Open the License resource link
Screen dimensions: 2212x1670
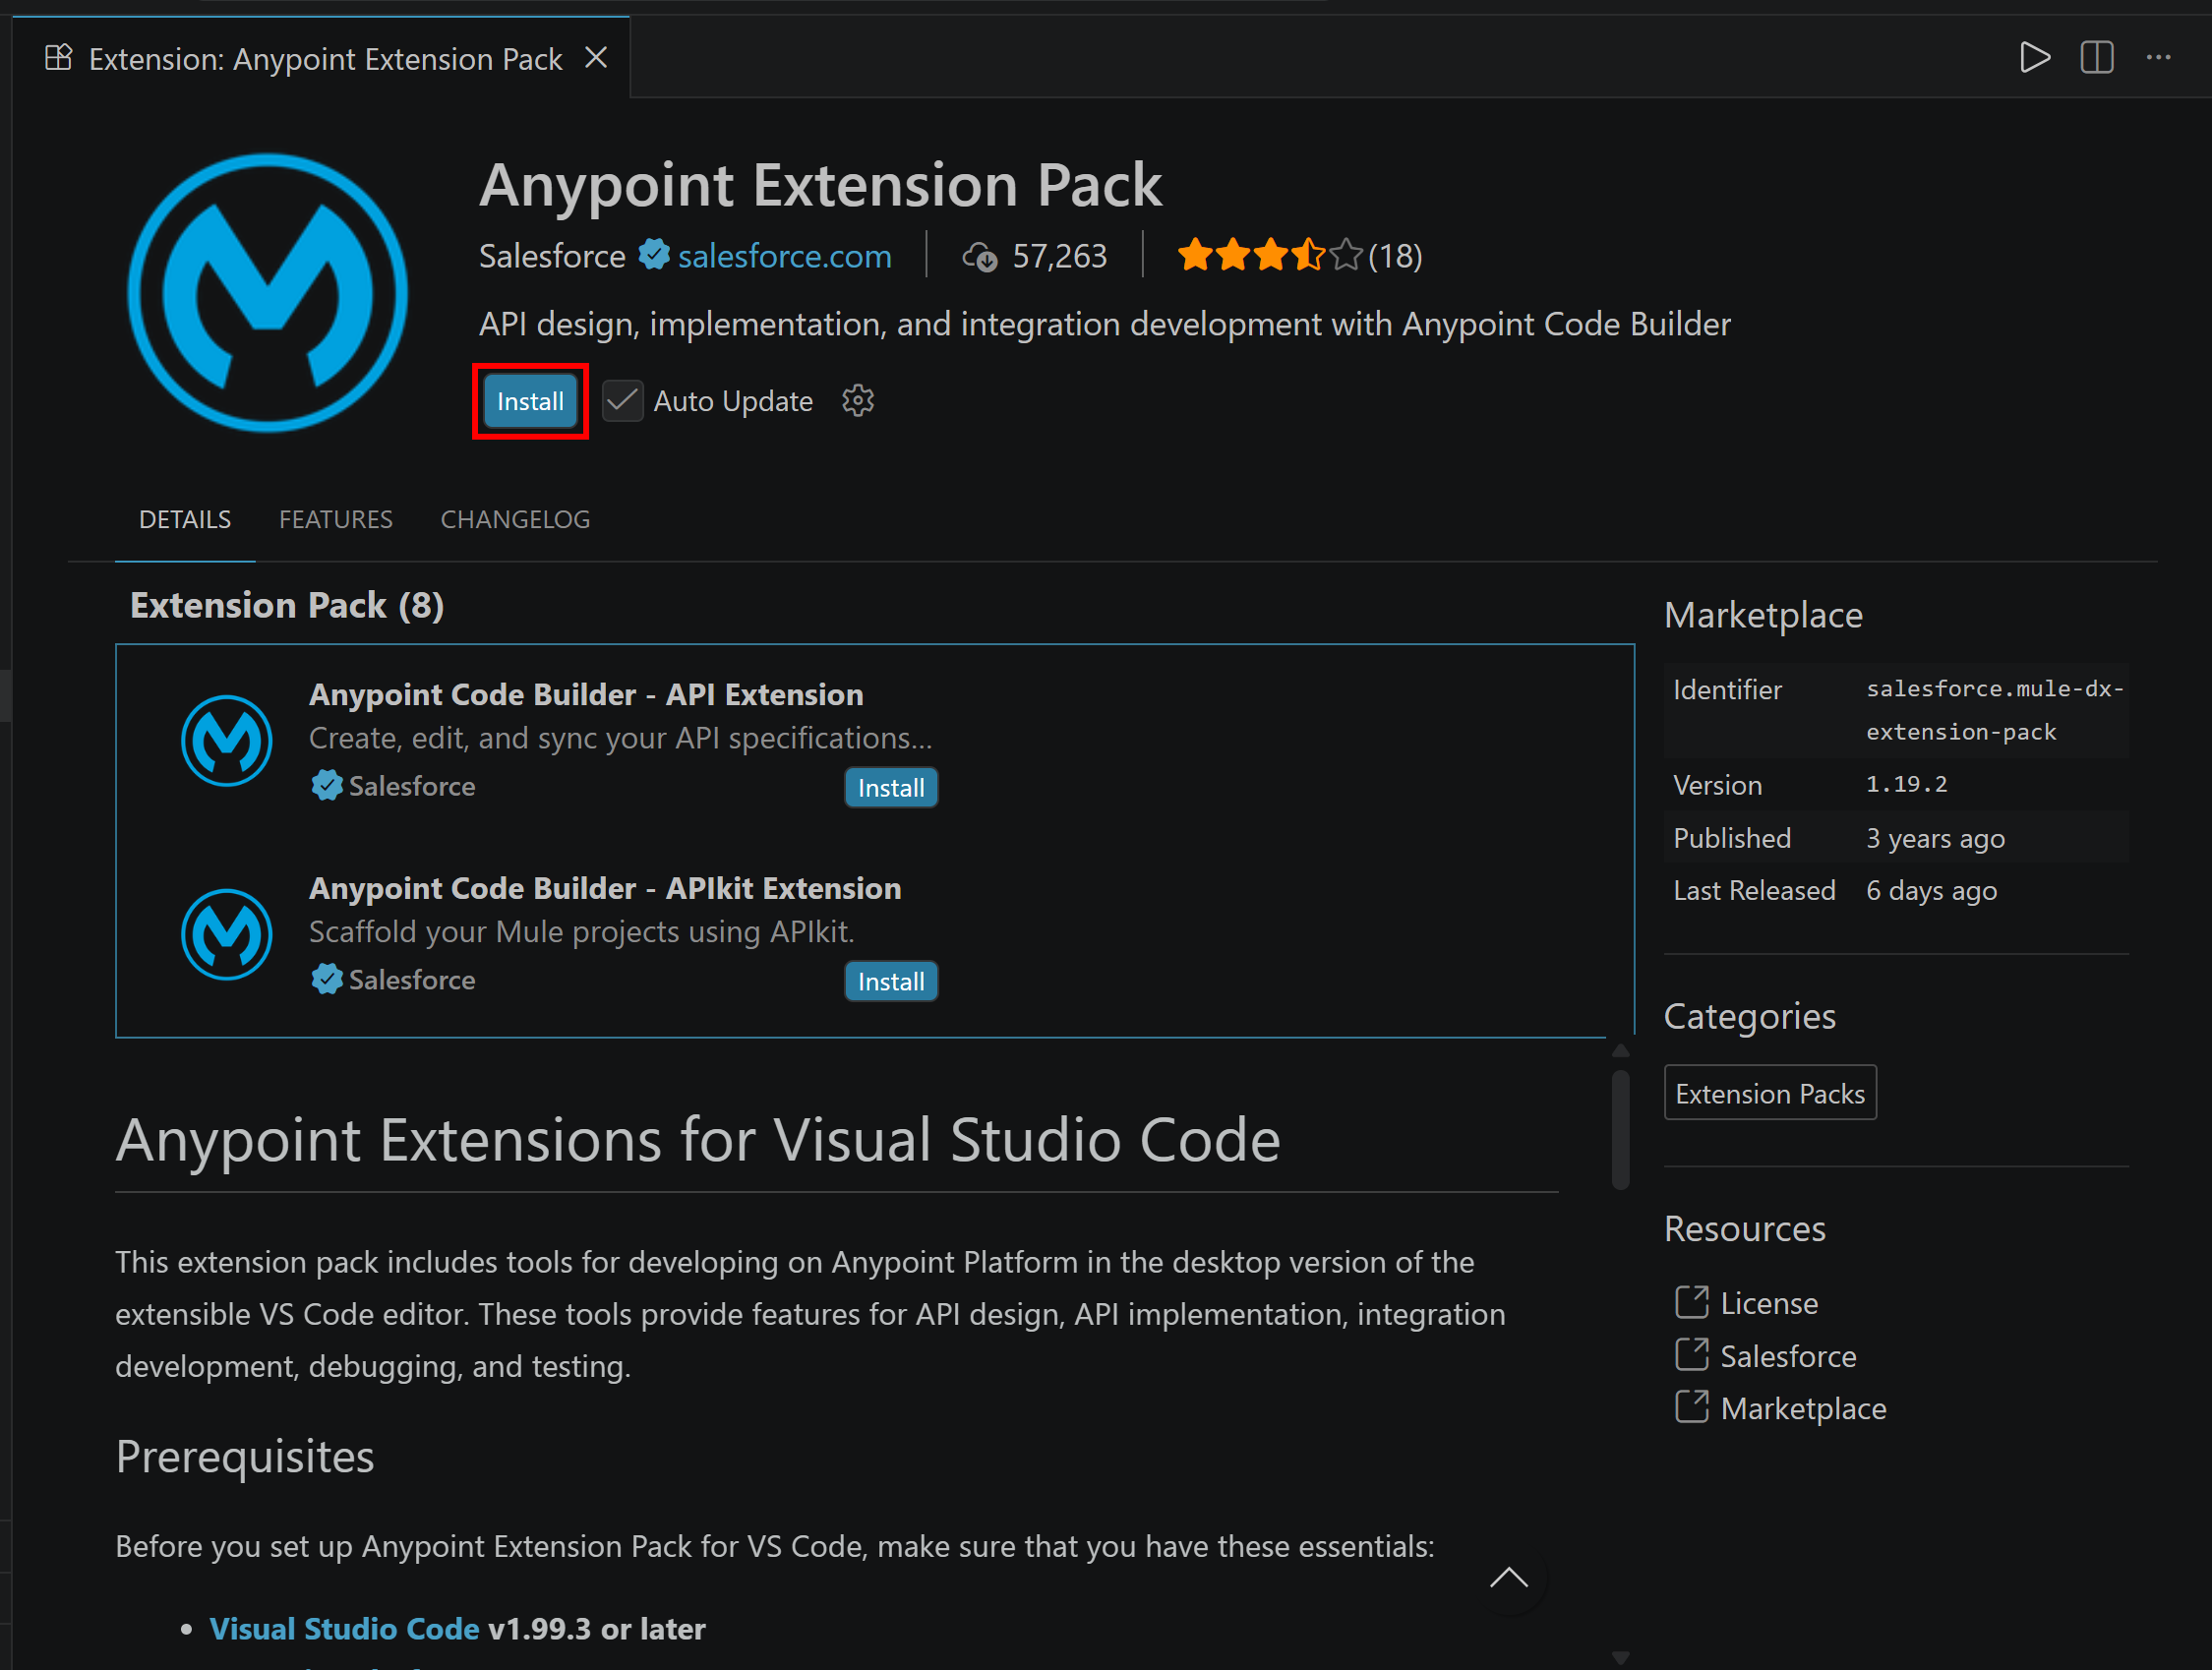1769,1304
